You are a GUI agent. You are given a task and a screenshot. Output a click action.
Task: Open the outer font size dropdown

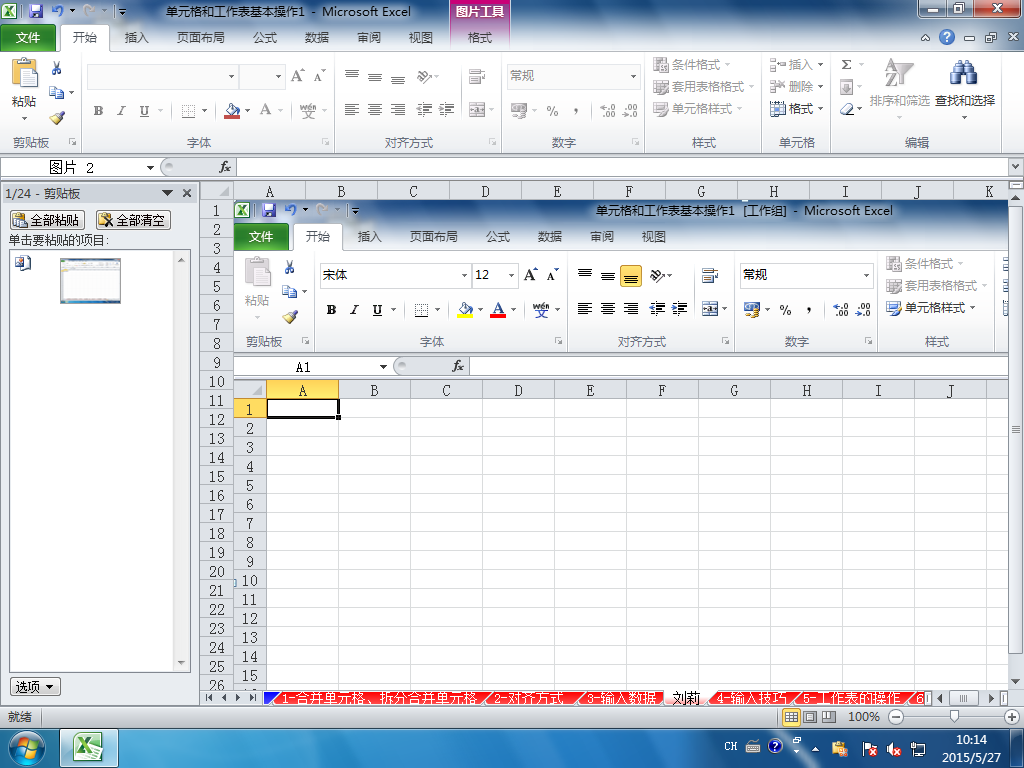tap(278, 76)
